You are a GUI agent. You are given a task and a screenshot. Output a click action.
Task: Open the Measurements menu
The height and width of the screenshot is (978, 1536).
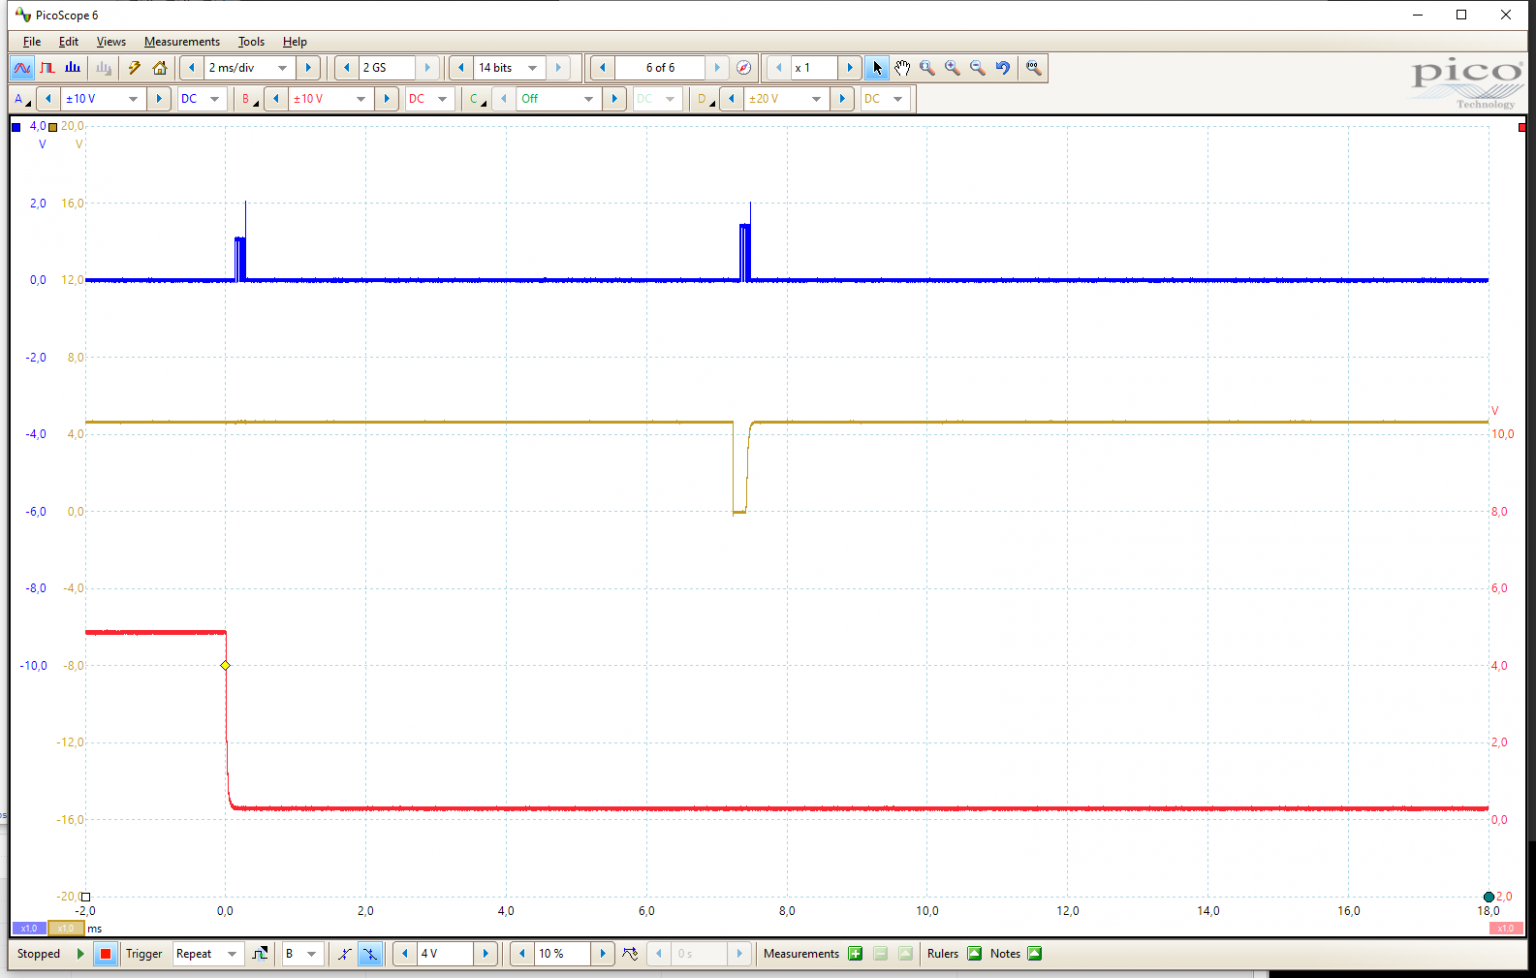tap(181, 41)
